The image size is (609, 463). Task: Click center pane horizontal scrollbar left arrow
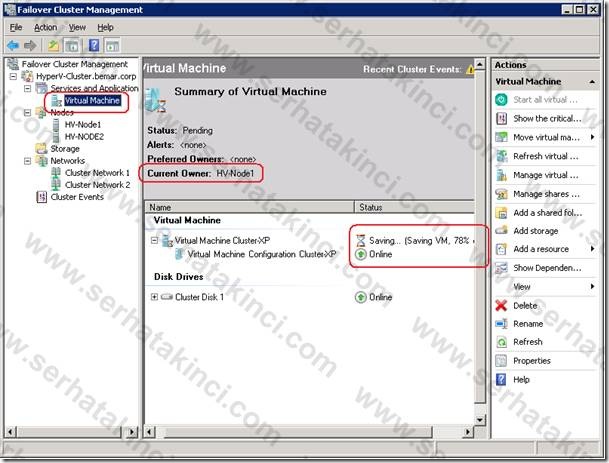click(x=150, y=432)
